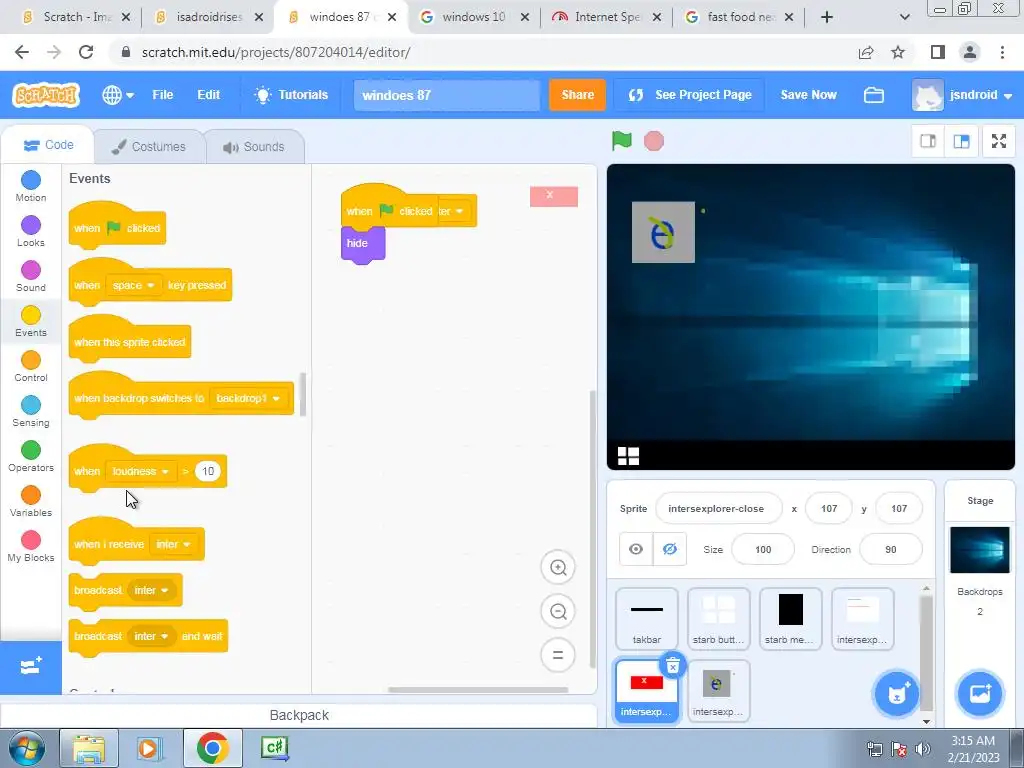1024x768 pixels.
Task: Click the block palette scrollbar
Action: click(x=303, y=394)
